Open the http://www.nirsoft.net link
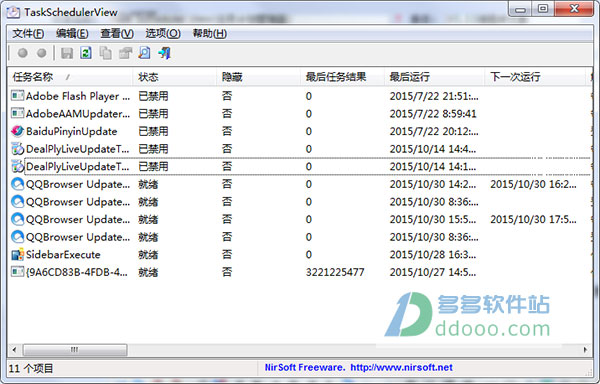The height and width of the screenshot is (384, 600). pyautogui.click(x=401, y=368)
